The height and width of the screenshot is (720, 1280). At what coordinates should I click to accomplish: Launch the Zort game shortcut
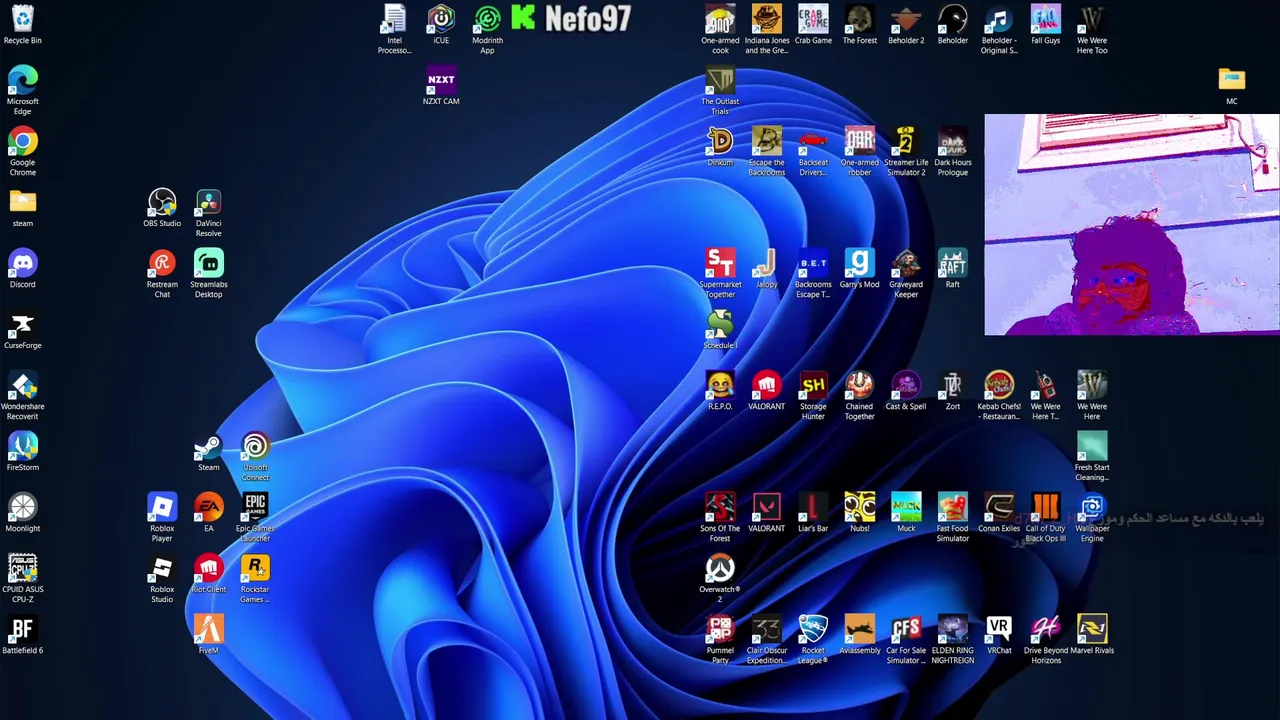[952, 391]
